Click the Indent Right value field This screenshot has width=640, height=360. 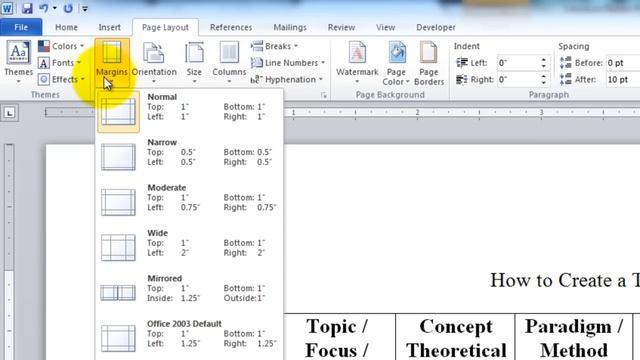[518, 80]
